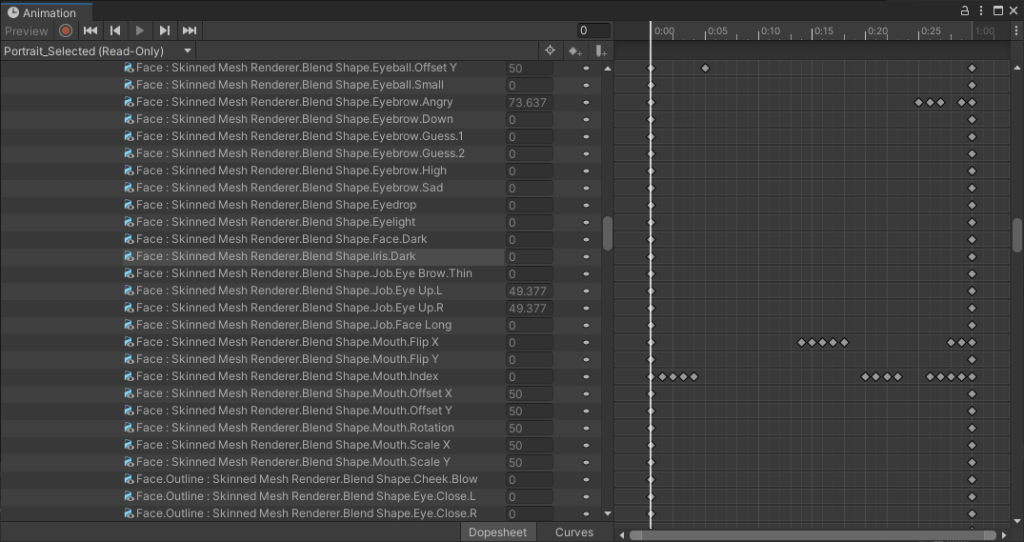Select the Eyebrow.Angry blend shape property
The image size is (1024, 542).
[294, 102]
